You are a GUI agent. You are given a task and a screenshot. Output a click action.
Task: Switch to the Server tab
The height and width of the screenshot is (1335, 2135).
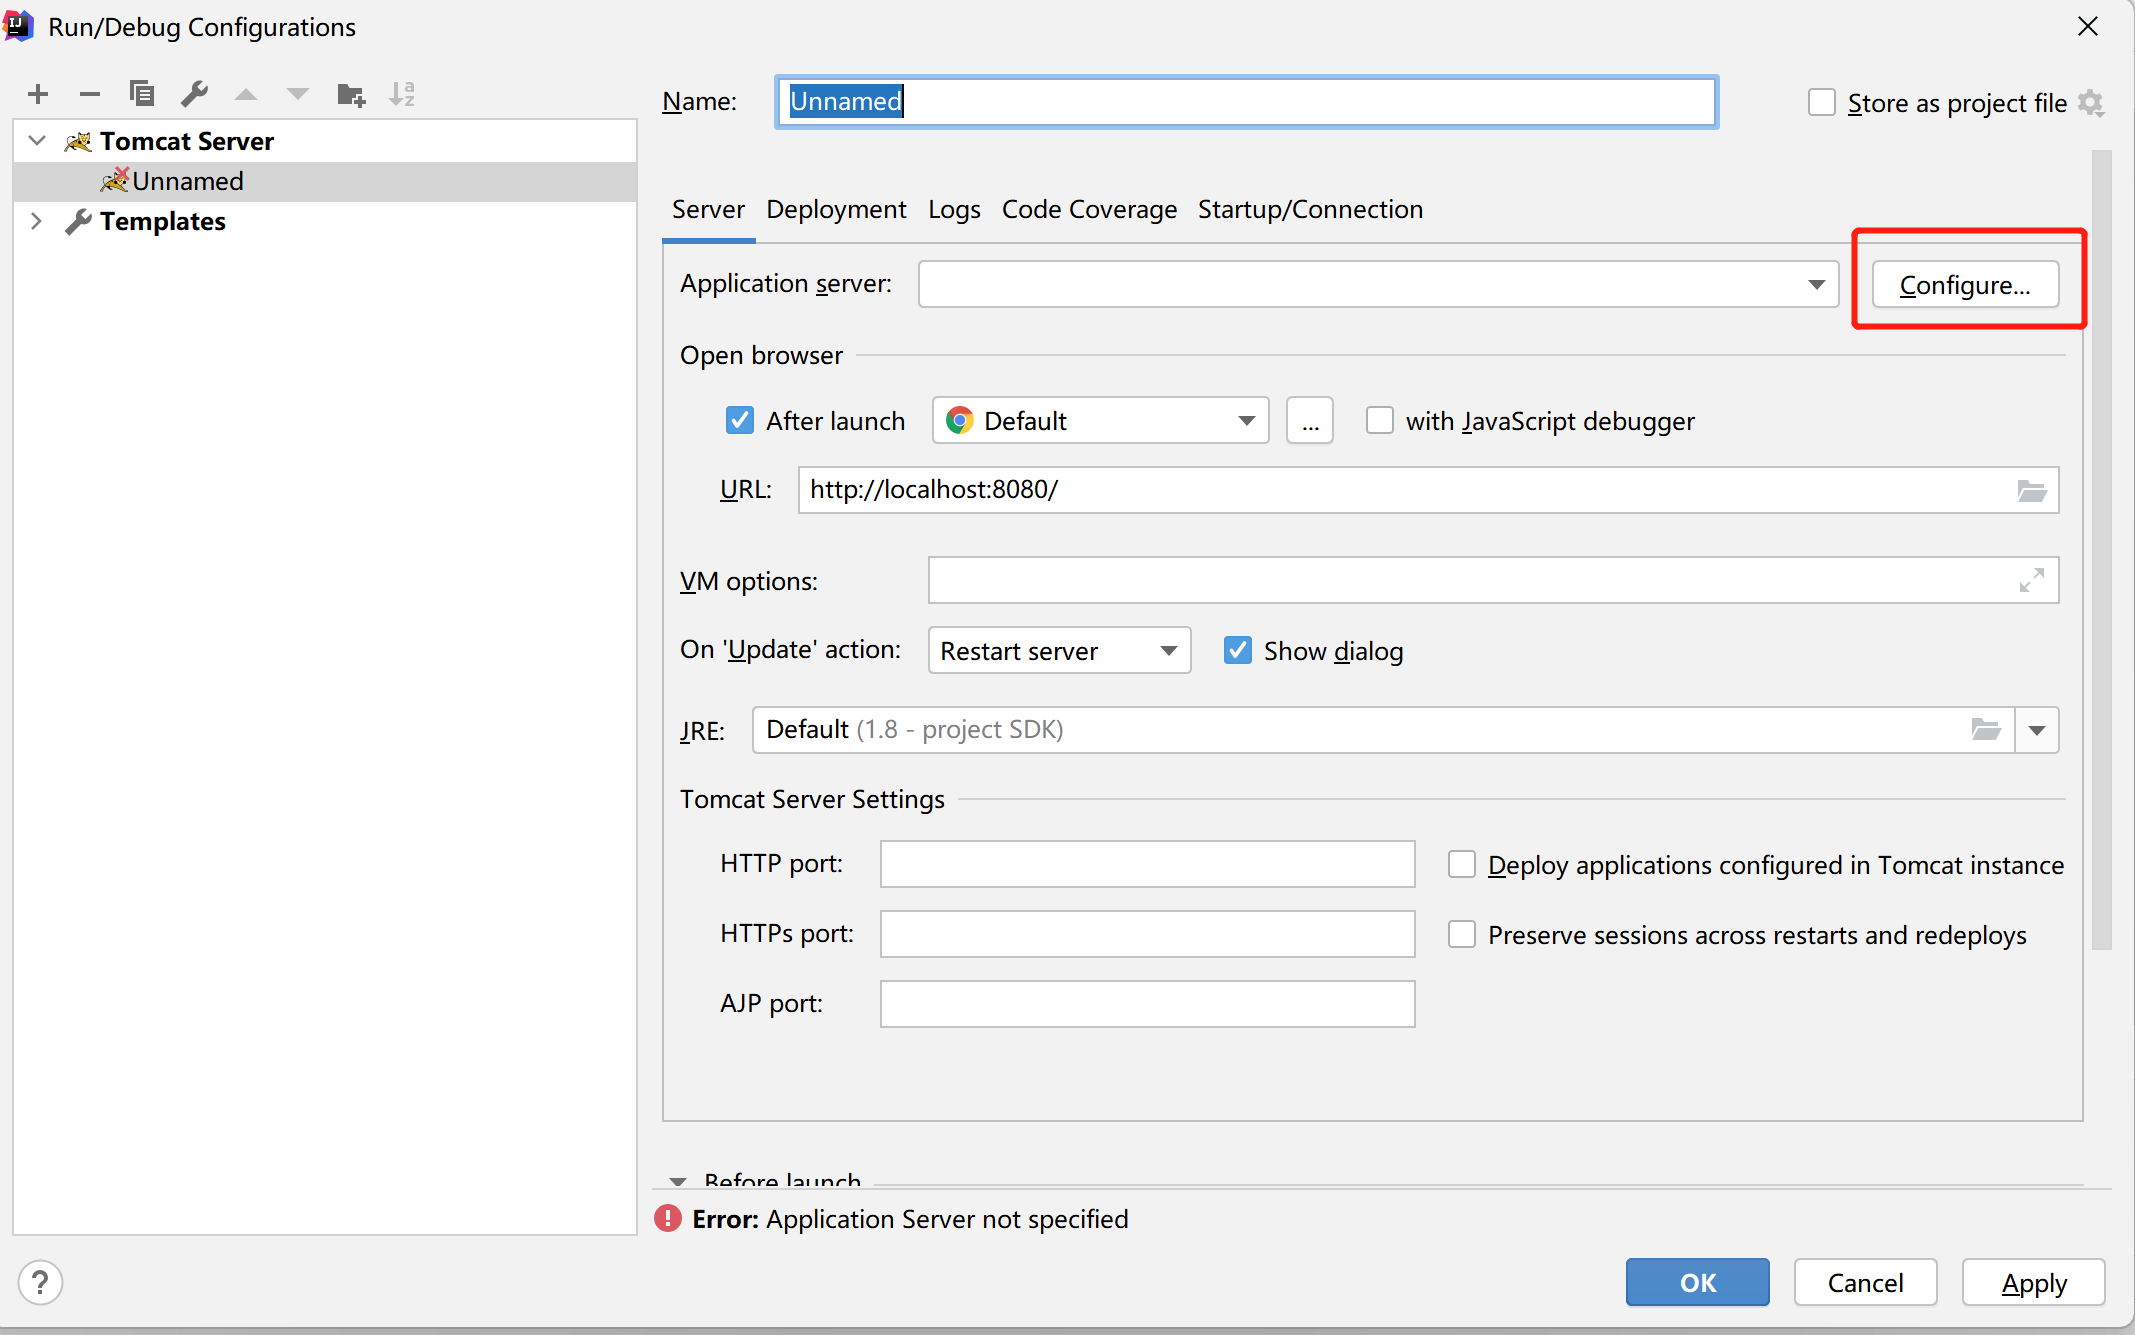(708, 209)
